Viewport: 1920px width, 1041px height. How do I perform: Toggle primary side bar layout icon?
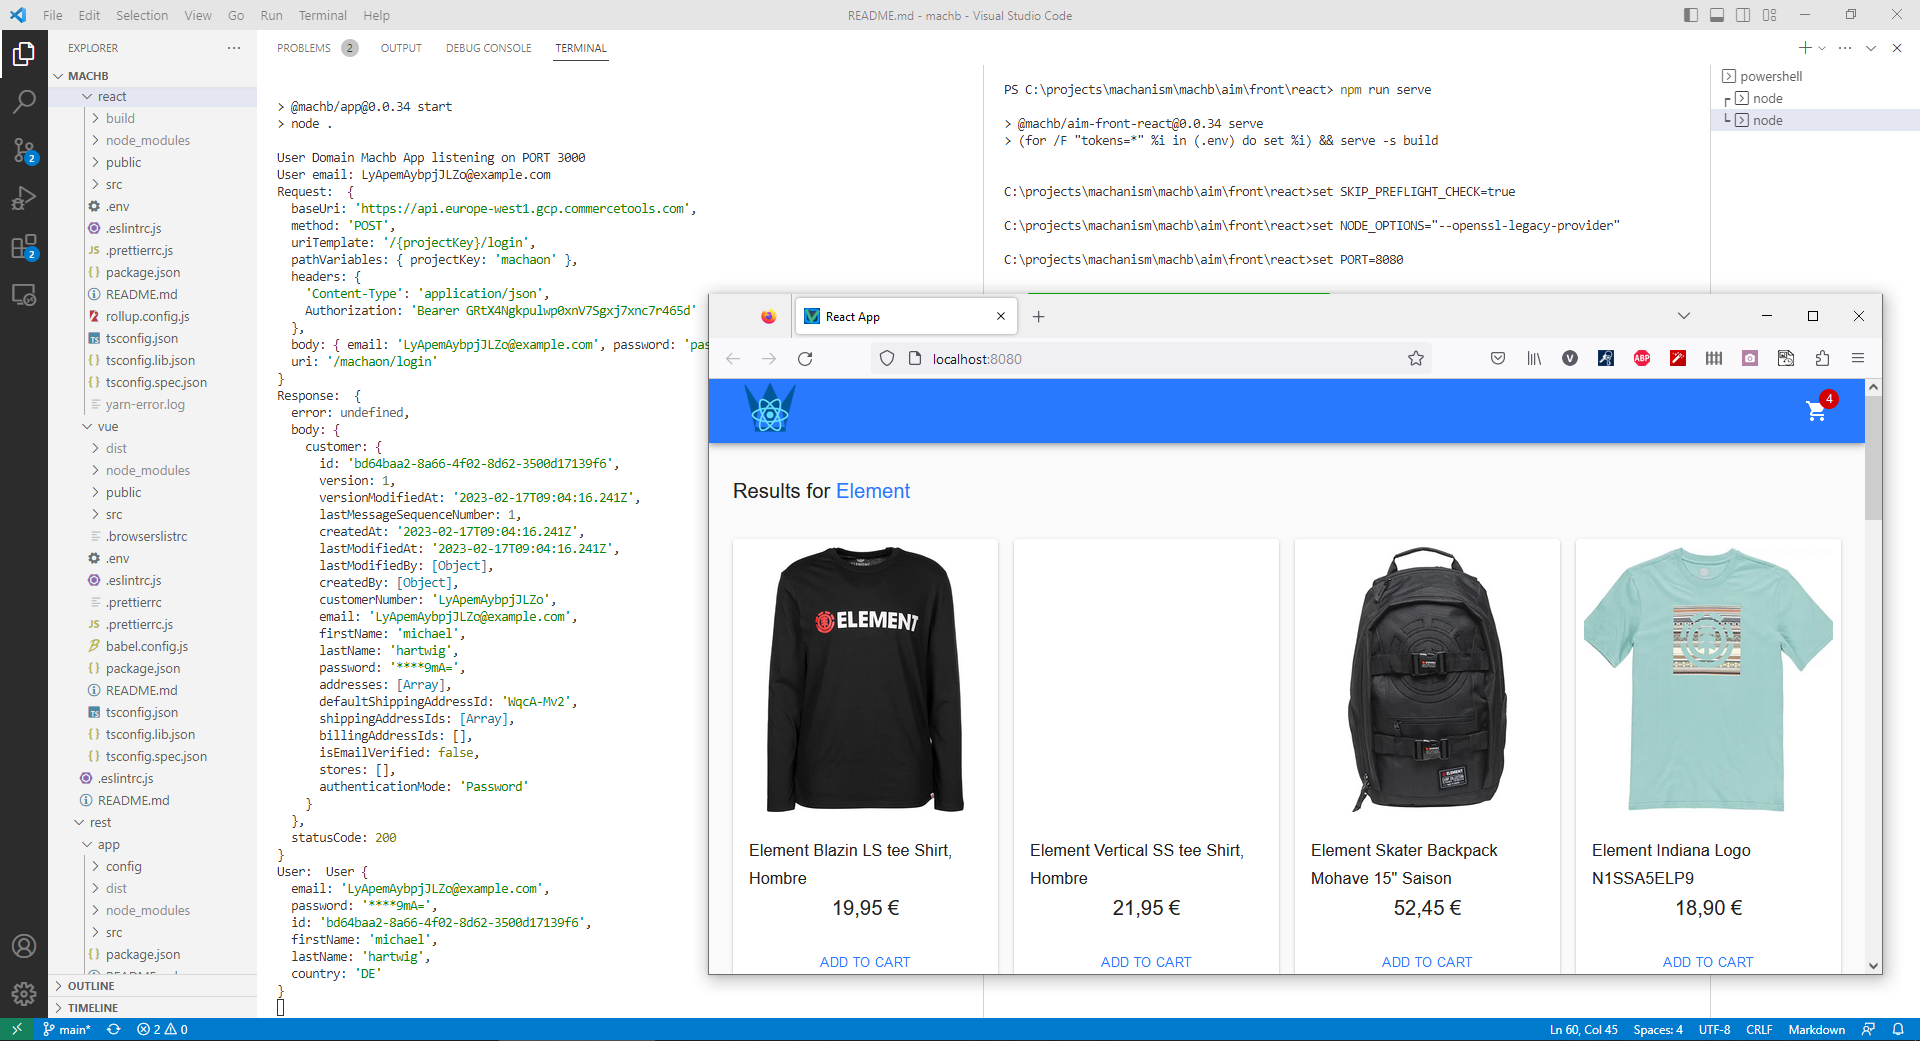pyautogui.click(x=1691, y=15)
